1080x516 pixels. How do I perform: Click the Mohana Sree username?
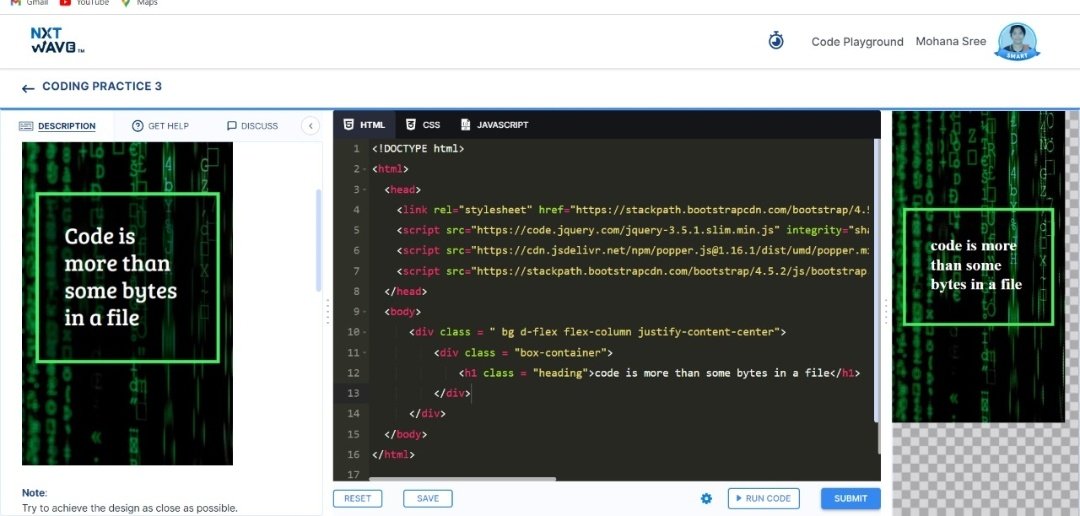(951, 41)
